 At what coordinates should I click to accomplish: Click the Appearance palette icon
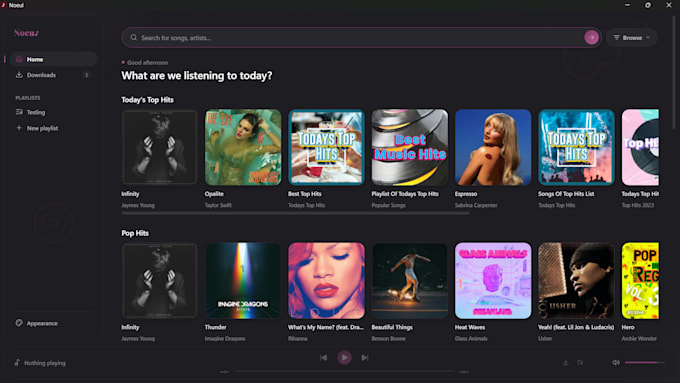[x=19, y=323]
